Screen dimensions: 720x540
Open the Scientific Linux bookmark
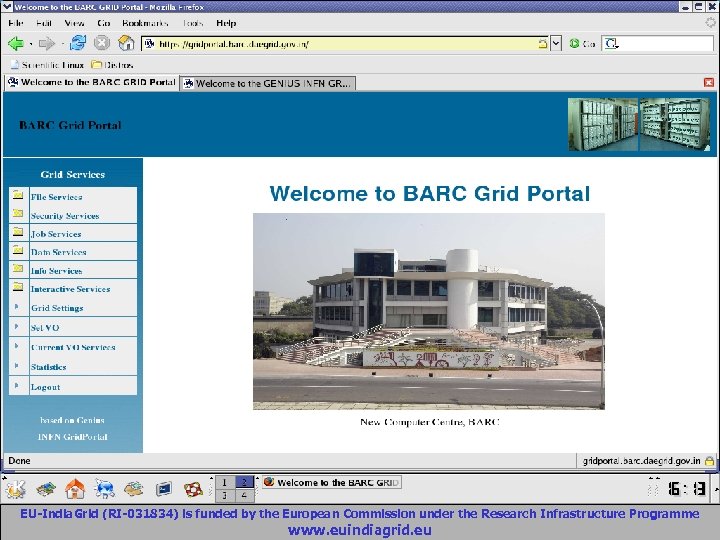pyautogui.click(x=47, y=65)
